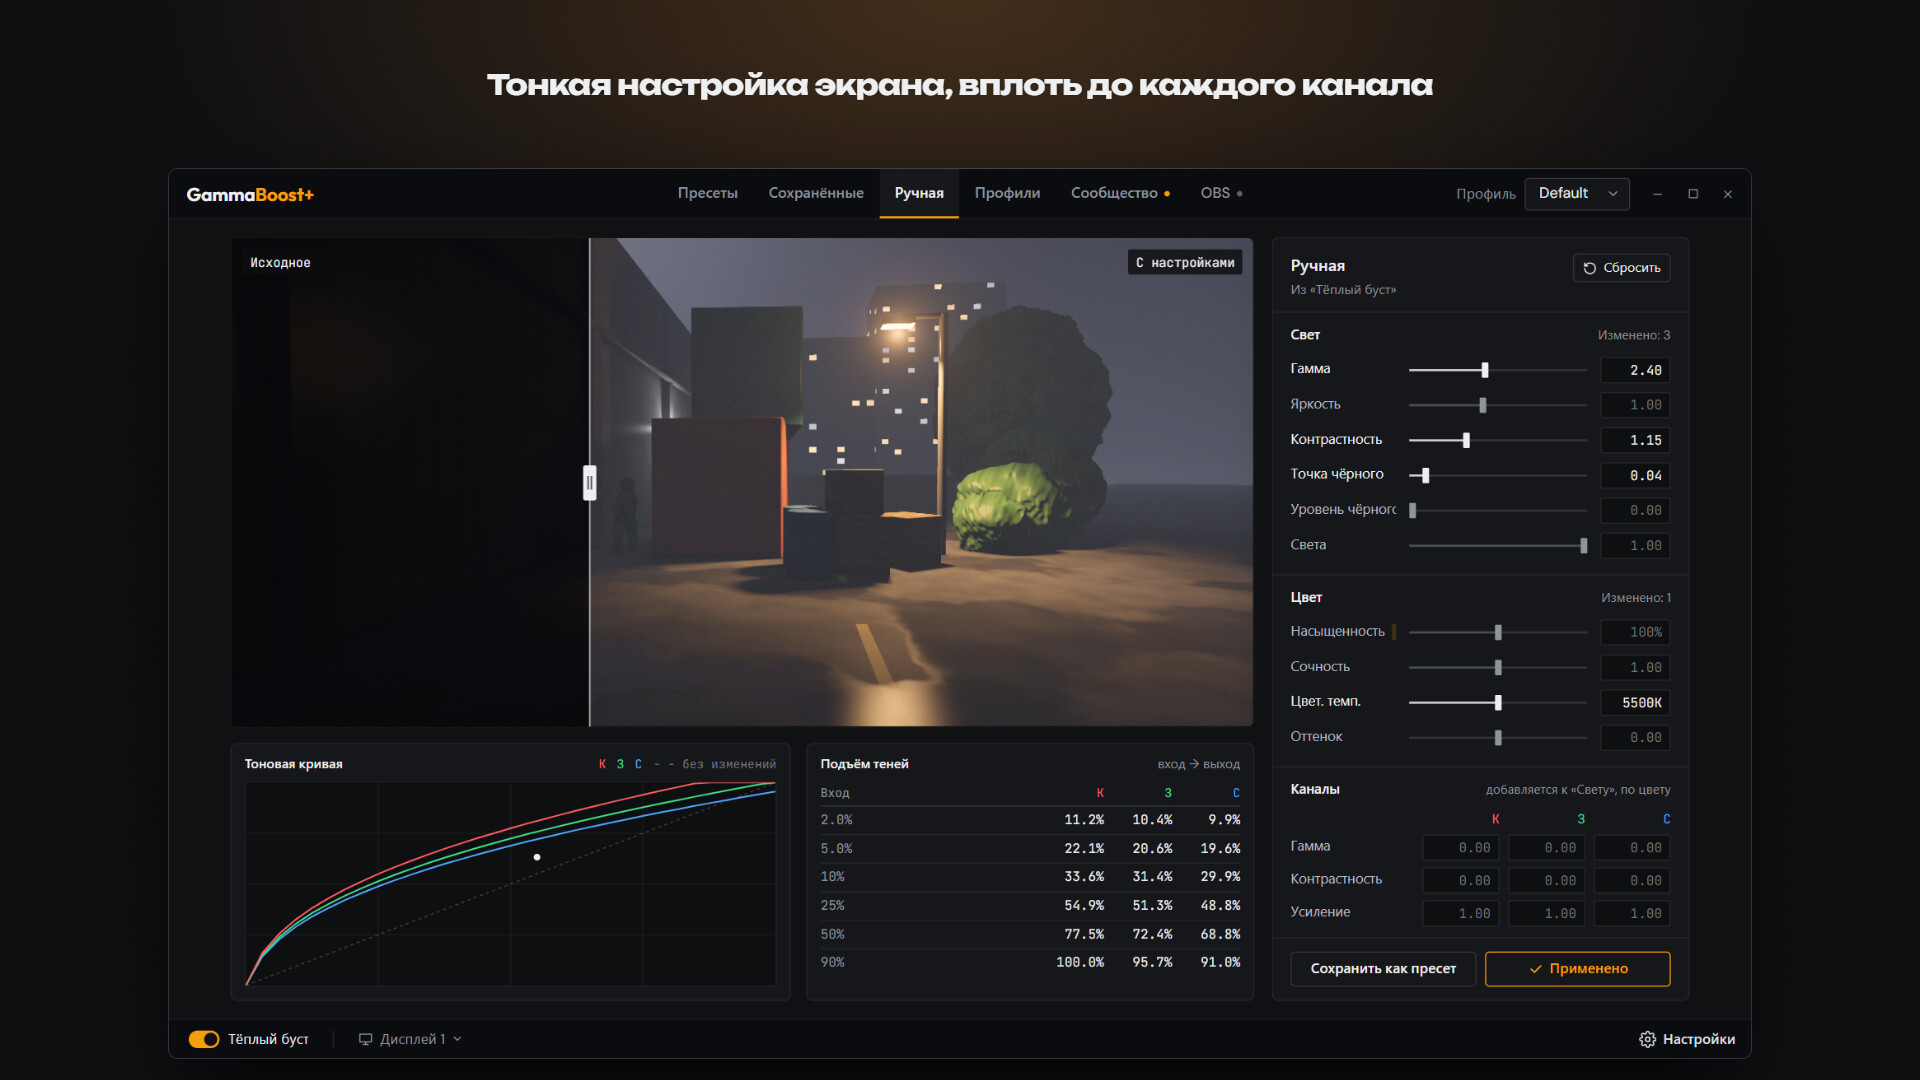Screen dimensions: 1920x1080
Task: Click the control point on the tone curve
Action: coord(537,857)
